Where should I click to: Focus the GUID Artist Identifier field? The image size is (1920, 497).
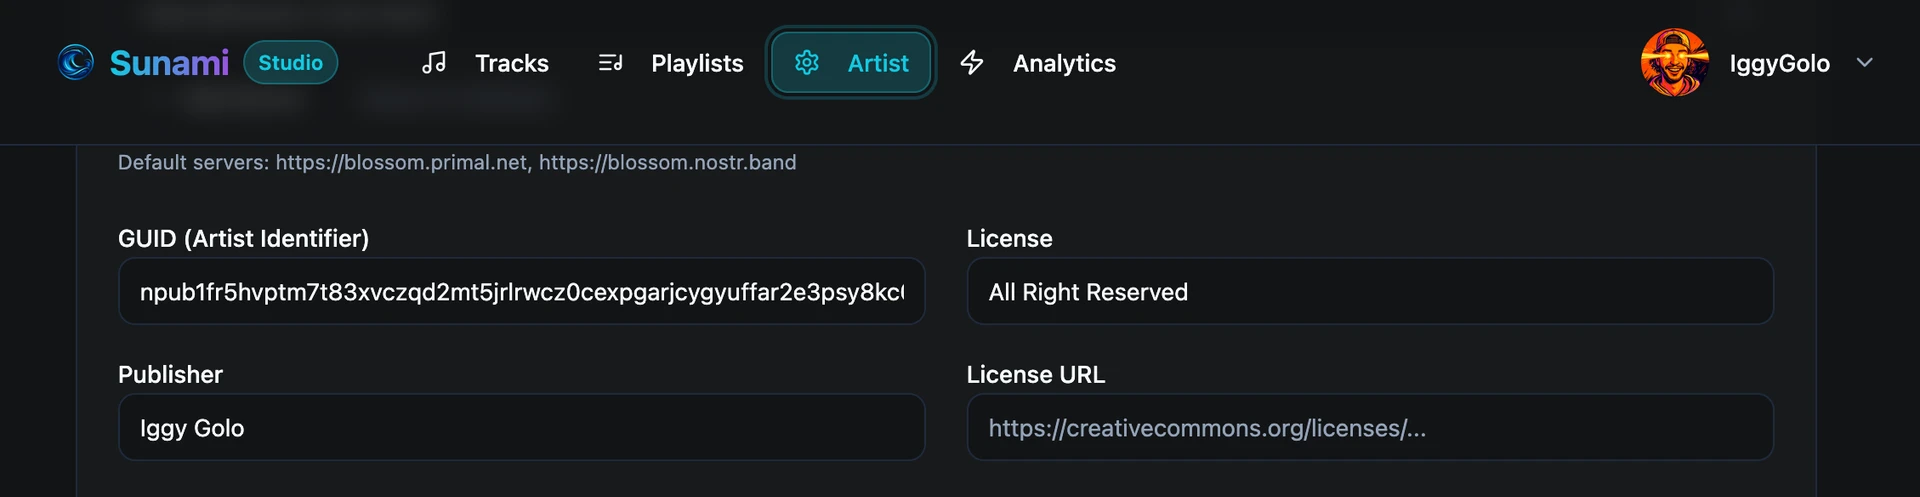[521, 292]
